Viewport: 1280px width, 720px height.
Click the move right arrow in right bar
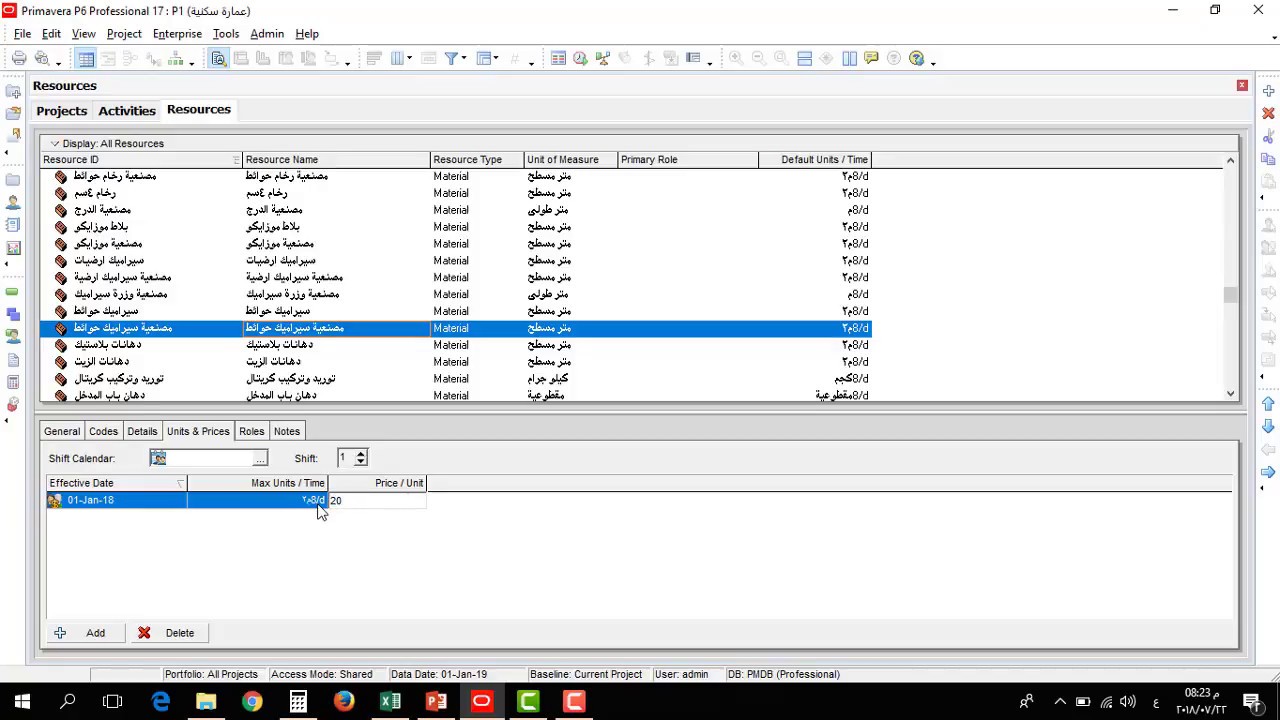[x=1268, y=471]
